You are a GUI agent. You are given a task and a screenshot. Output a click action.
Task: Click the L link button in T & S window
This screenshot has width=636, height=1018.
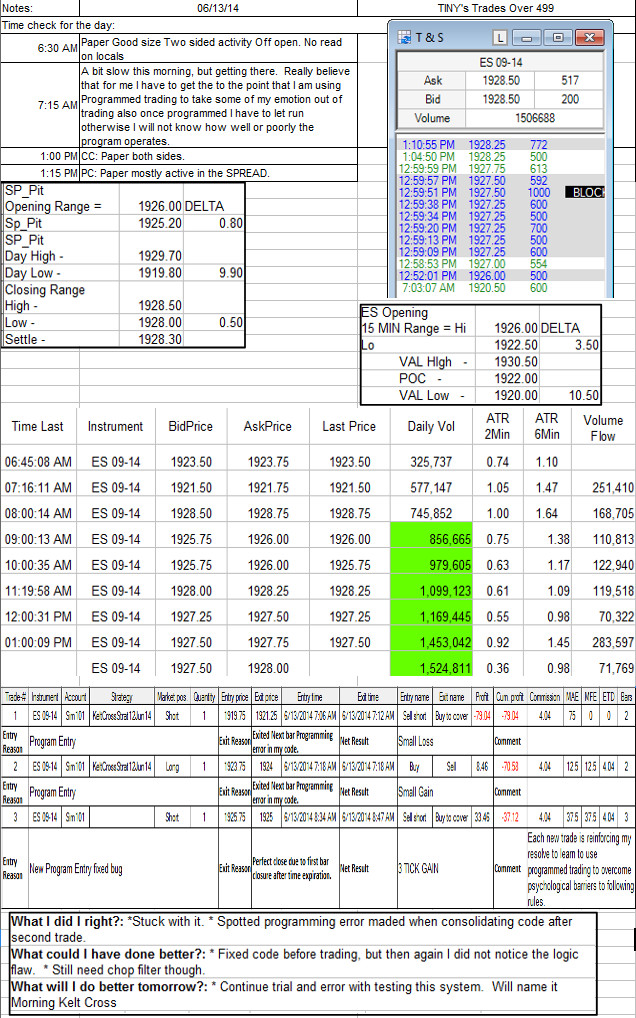pyautogui.click(x=499, y=38)
